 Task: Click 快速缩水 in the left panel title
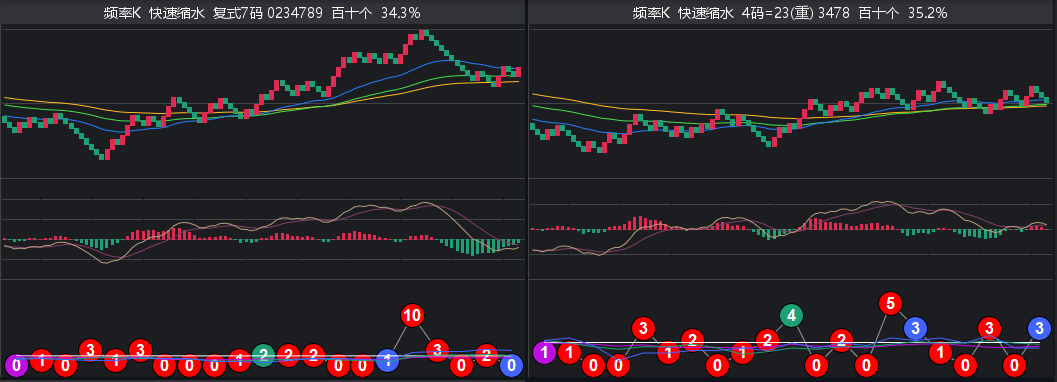pos(177,12)
